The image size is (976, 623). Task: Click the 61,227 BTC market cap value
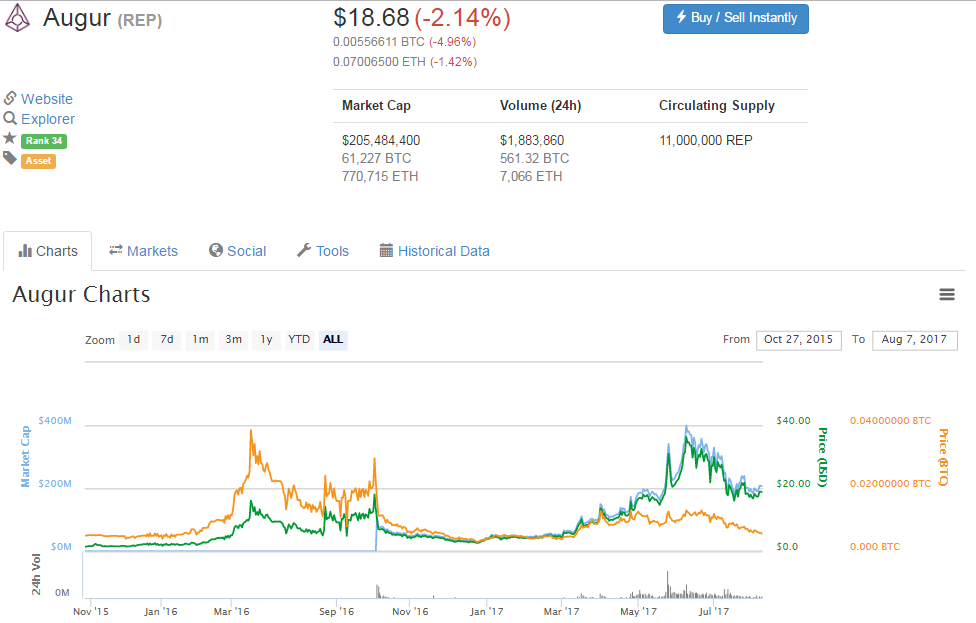click(x=377, y=158)
